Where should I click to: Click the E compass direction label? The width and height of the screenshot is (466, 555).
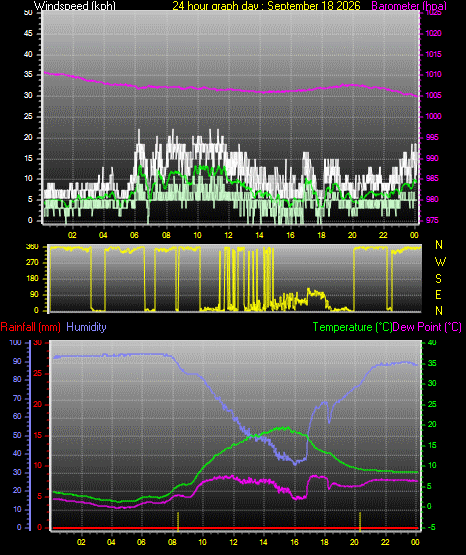click(x=438, y=294)
